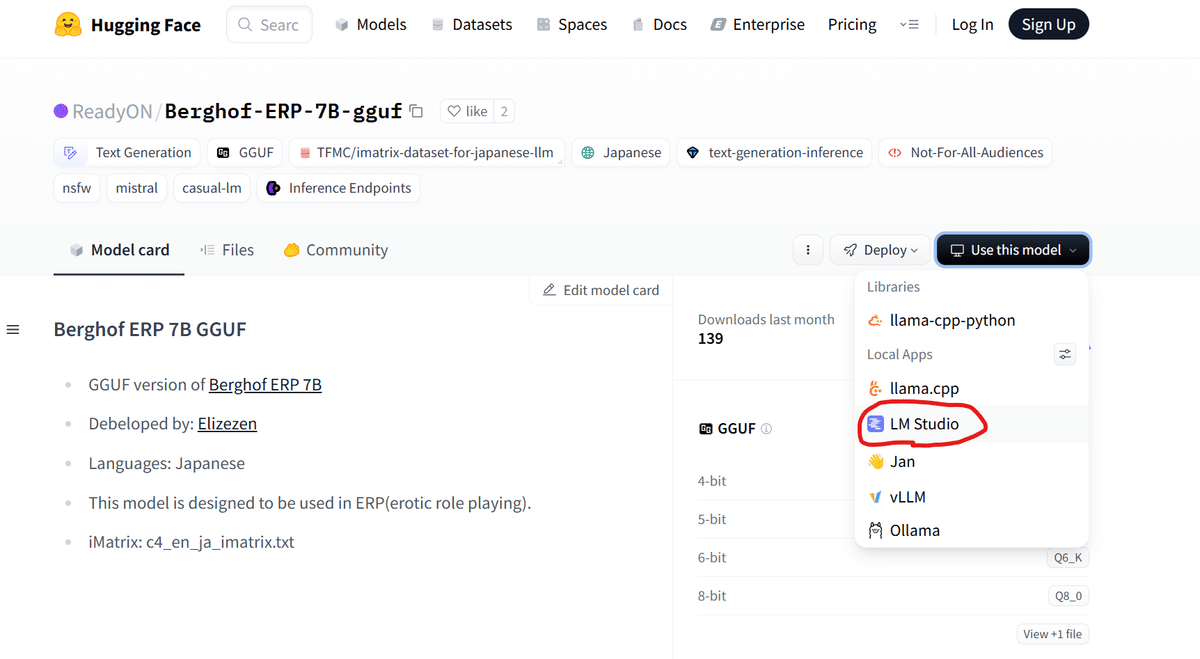Switch to the Community tab
Viewport: 1200px width, 659px height.
(335, 250)
